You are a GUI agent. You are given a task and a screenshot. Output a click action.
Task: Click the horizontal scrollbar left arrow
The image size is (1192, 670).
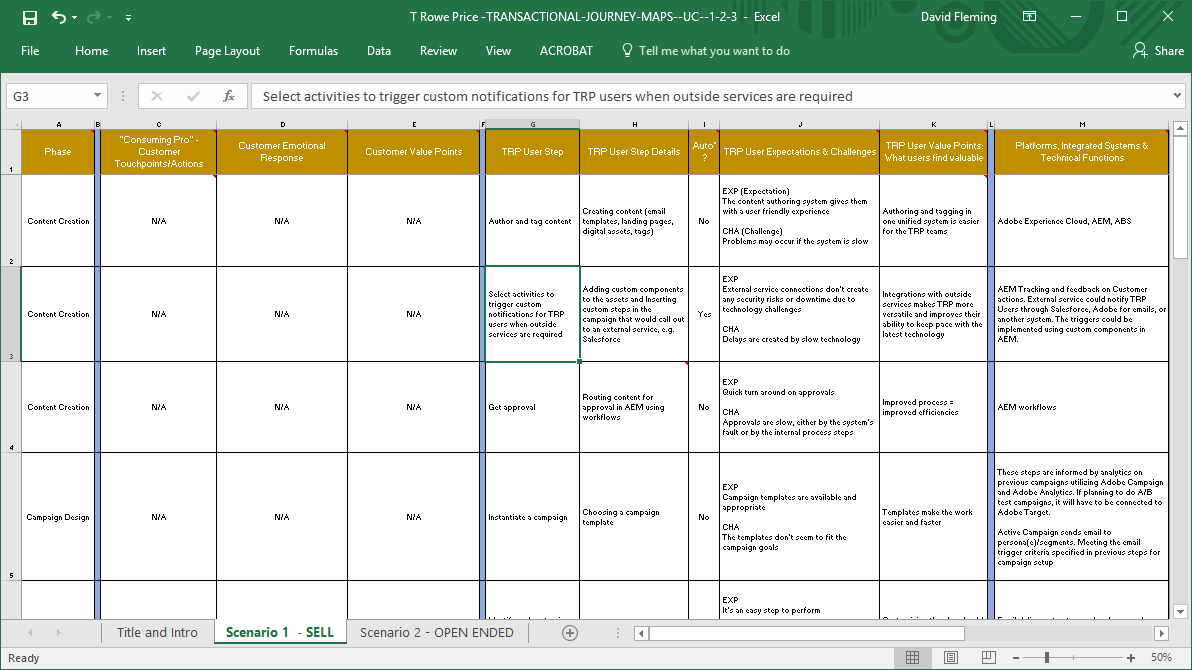pos(642,633)
